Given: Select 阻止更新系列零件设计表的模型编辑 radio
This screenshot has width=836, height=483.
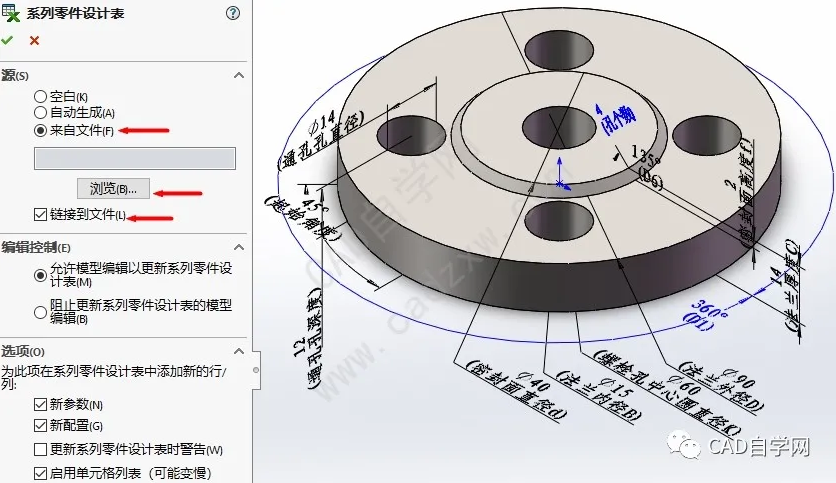Looking at the screenshot, I should [x=41, y=312].
